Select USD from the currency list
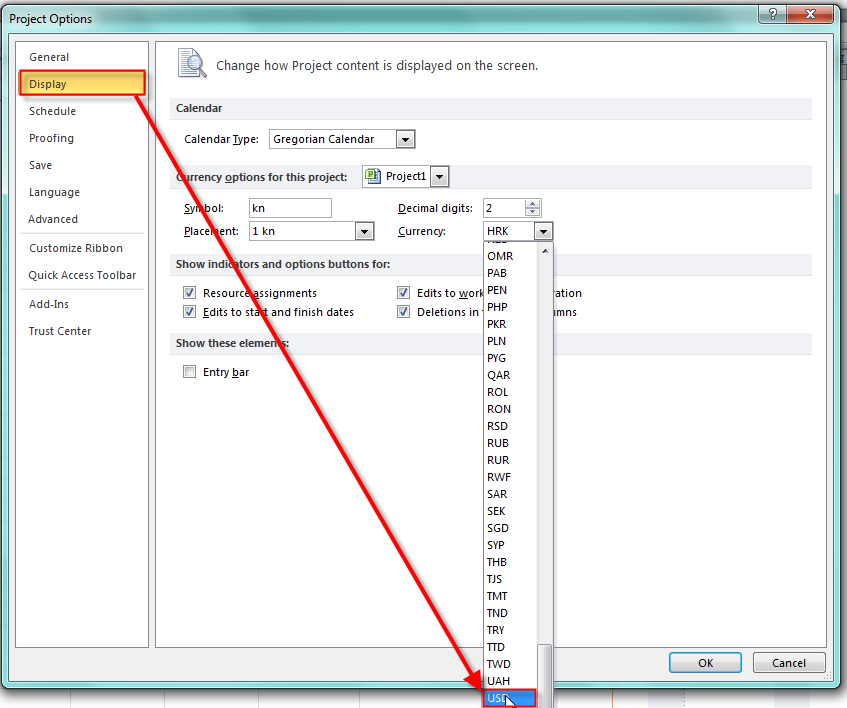Viewport: 847px width, 708px height. click(x=498, y=698)
